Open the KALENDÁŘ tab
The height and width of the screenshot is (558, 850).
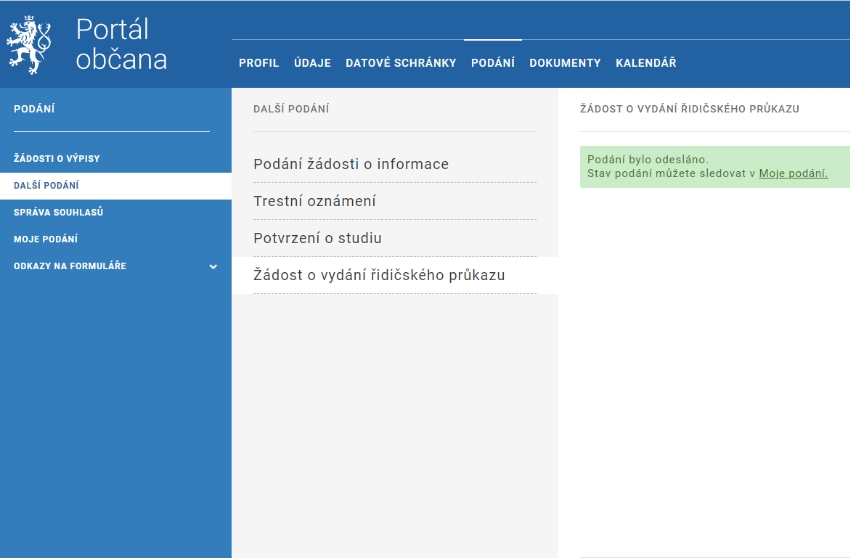click(x=646, y=63)
